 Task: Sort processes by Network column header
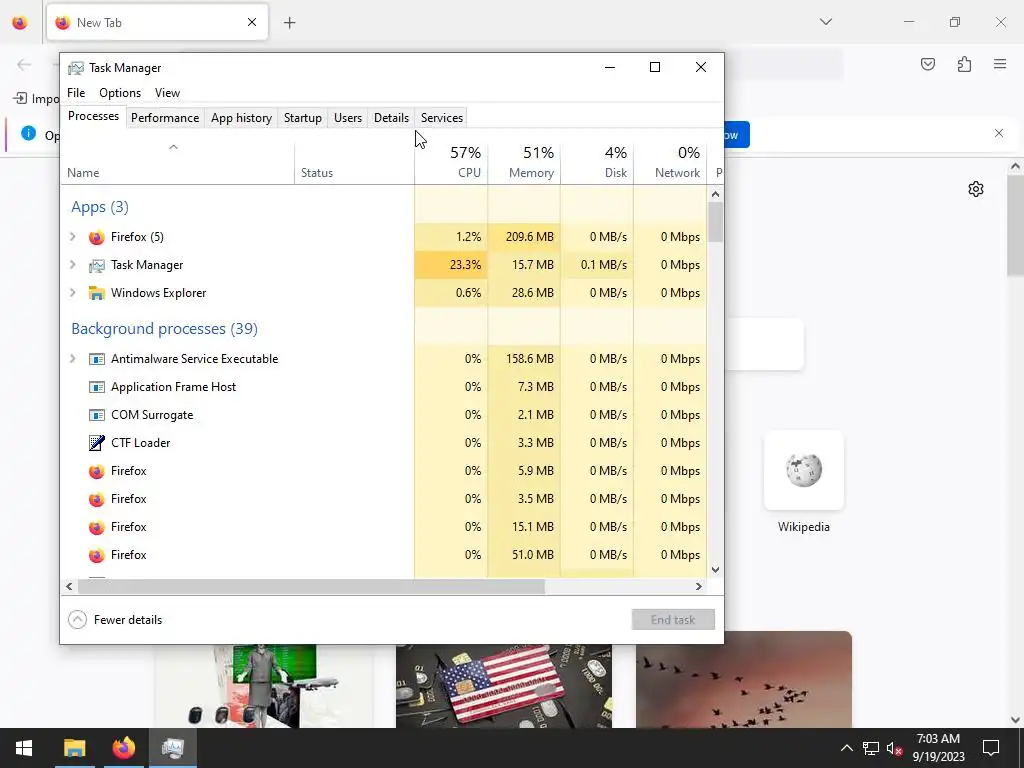671,162
